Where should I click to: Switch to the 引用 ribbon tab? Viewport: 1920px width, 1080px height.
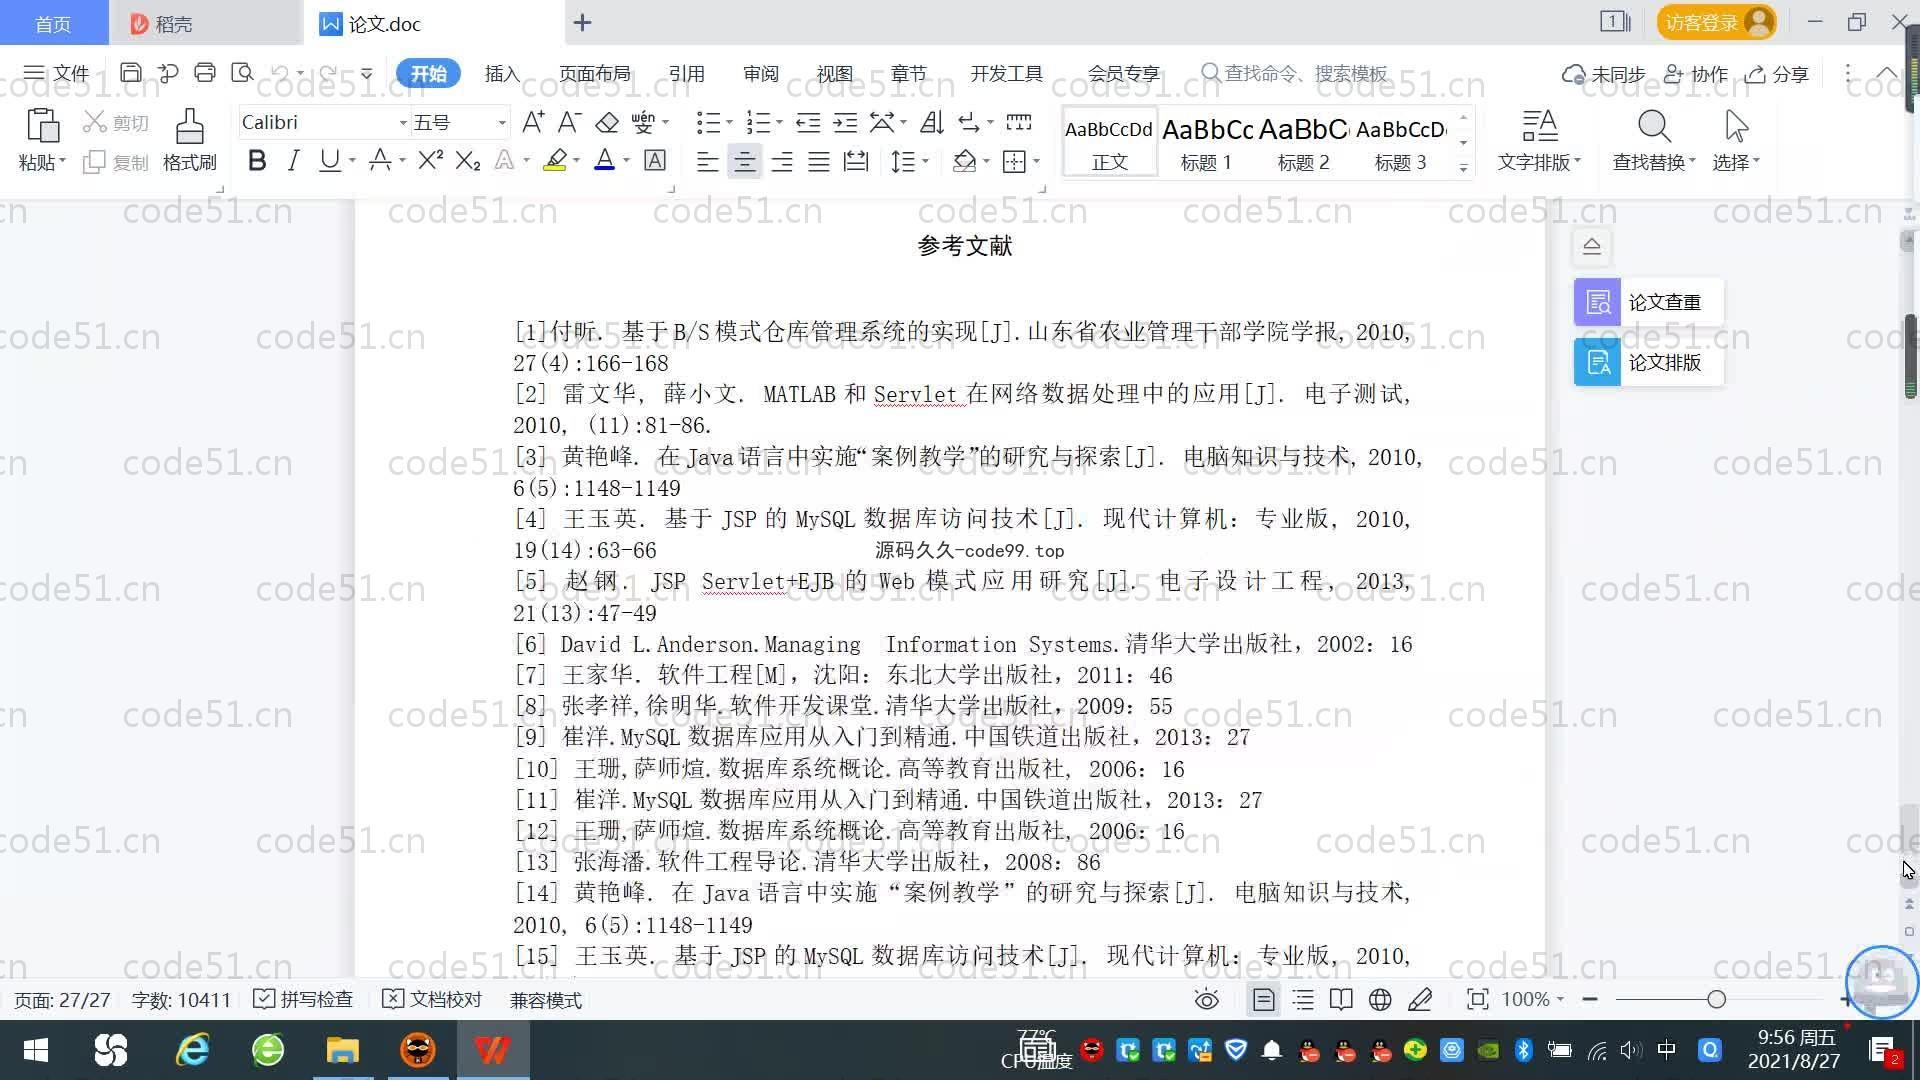(x=687, y=74)
